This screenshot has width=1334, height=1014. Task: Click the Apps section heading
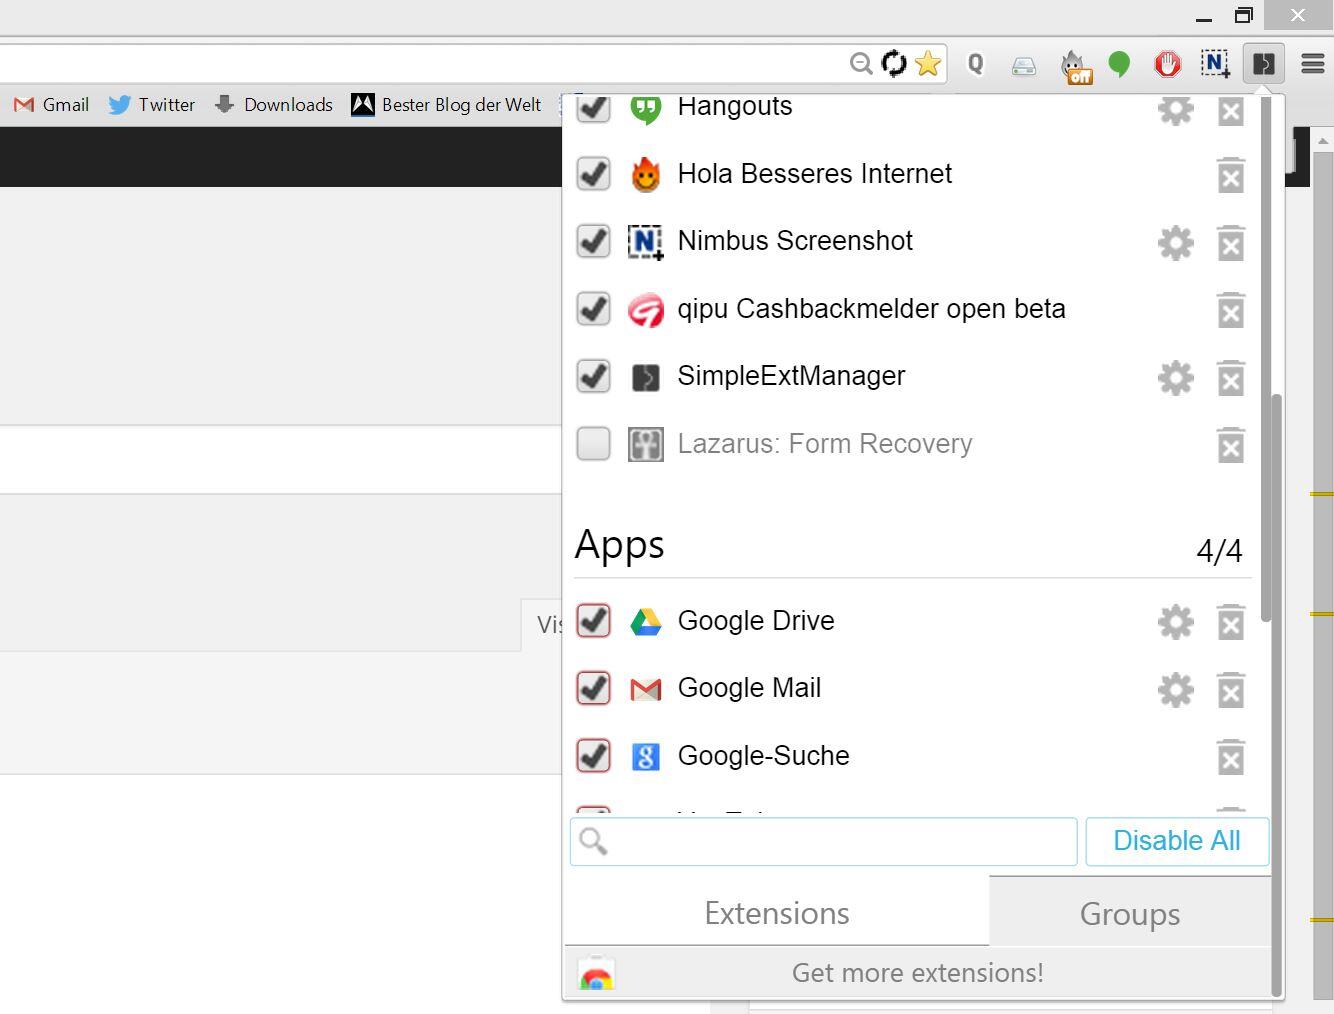click(x=619, y=545)
